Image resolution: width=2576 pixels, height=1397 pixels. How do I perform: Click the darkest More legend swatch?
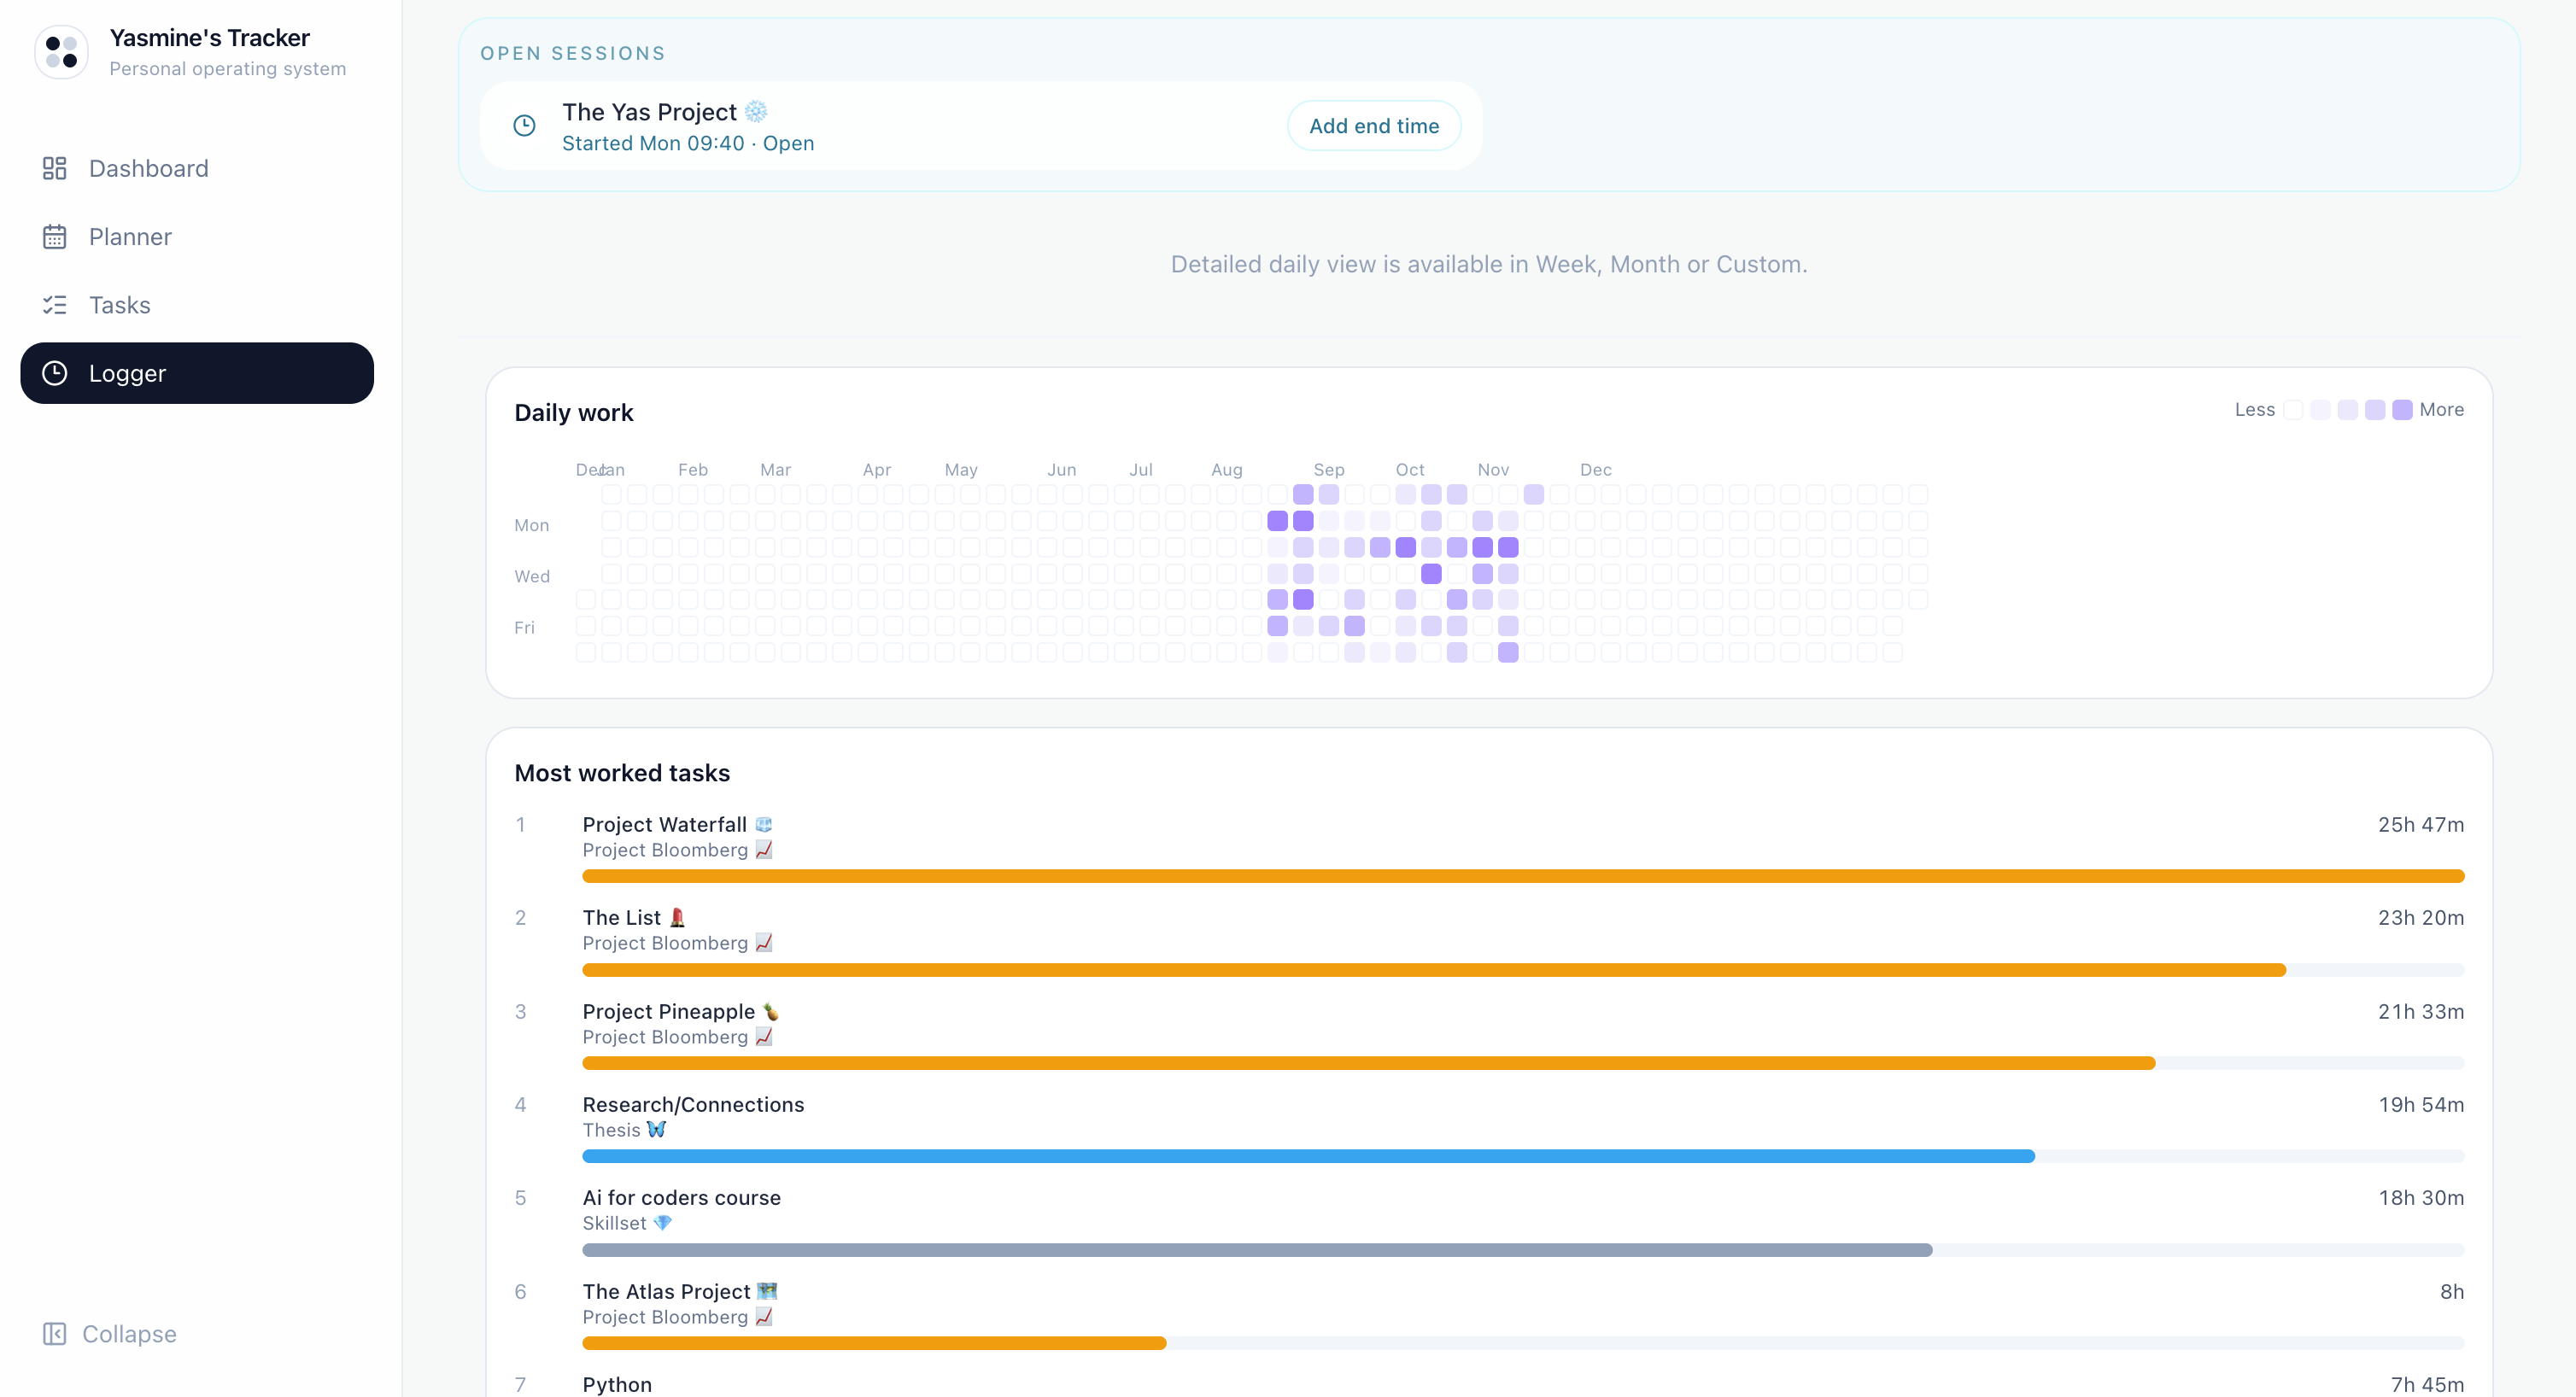2402,410
